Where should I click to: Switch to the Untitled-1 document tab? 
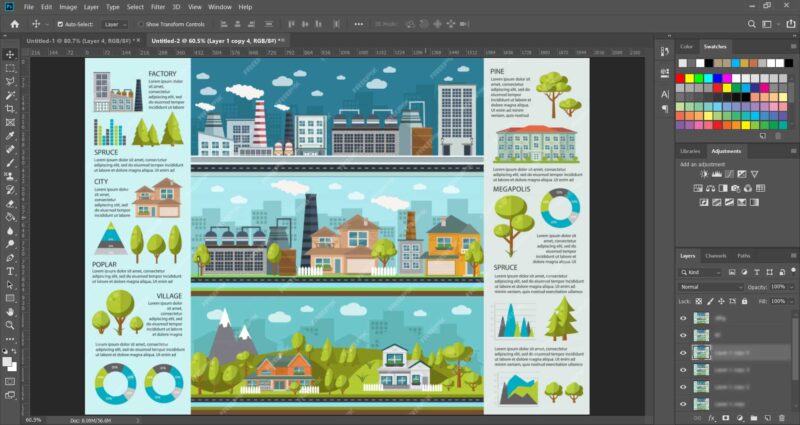pos(37,40)
